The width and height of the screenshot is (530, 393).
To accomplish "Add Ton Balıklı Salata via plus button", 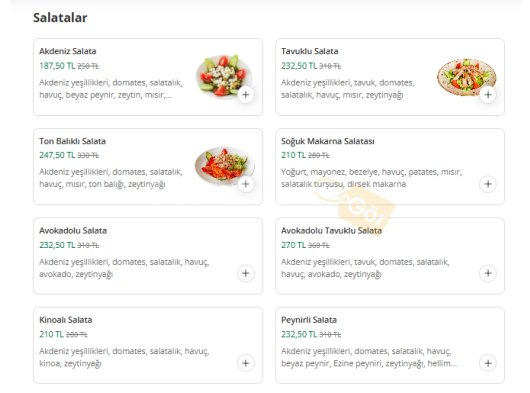I will pos(246,184).
